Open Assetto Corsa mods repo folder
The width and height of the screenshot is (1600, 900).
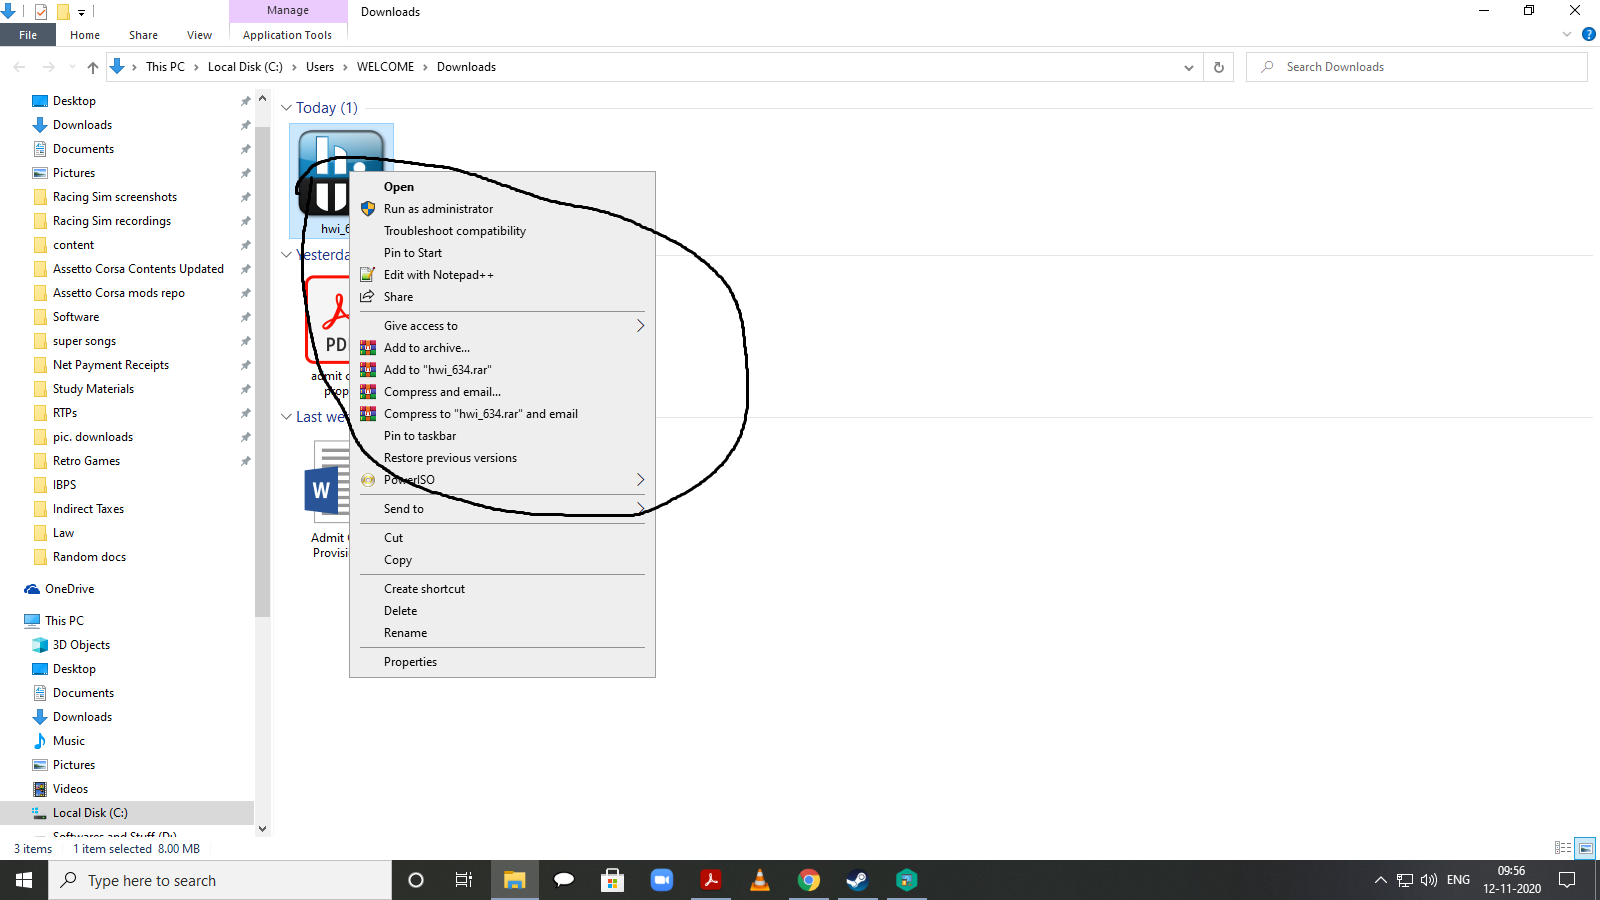point(119,293)
